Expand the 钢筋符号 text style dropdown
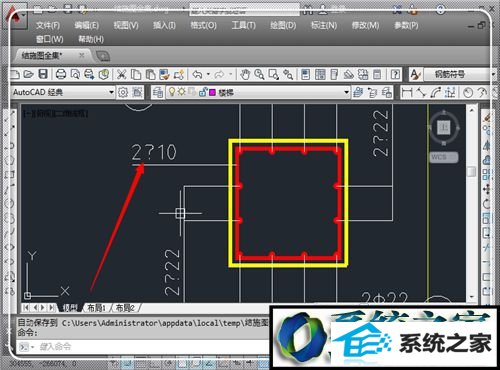Image resolution: width=500 pixels, height=370 pixels. point(493,74)
